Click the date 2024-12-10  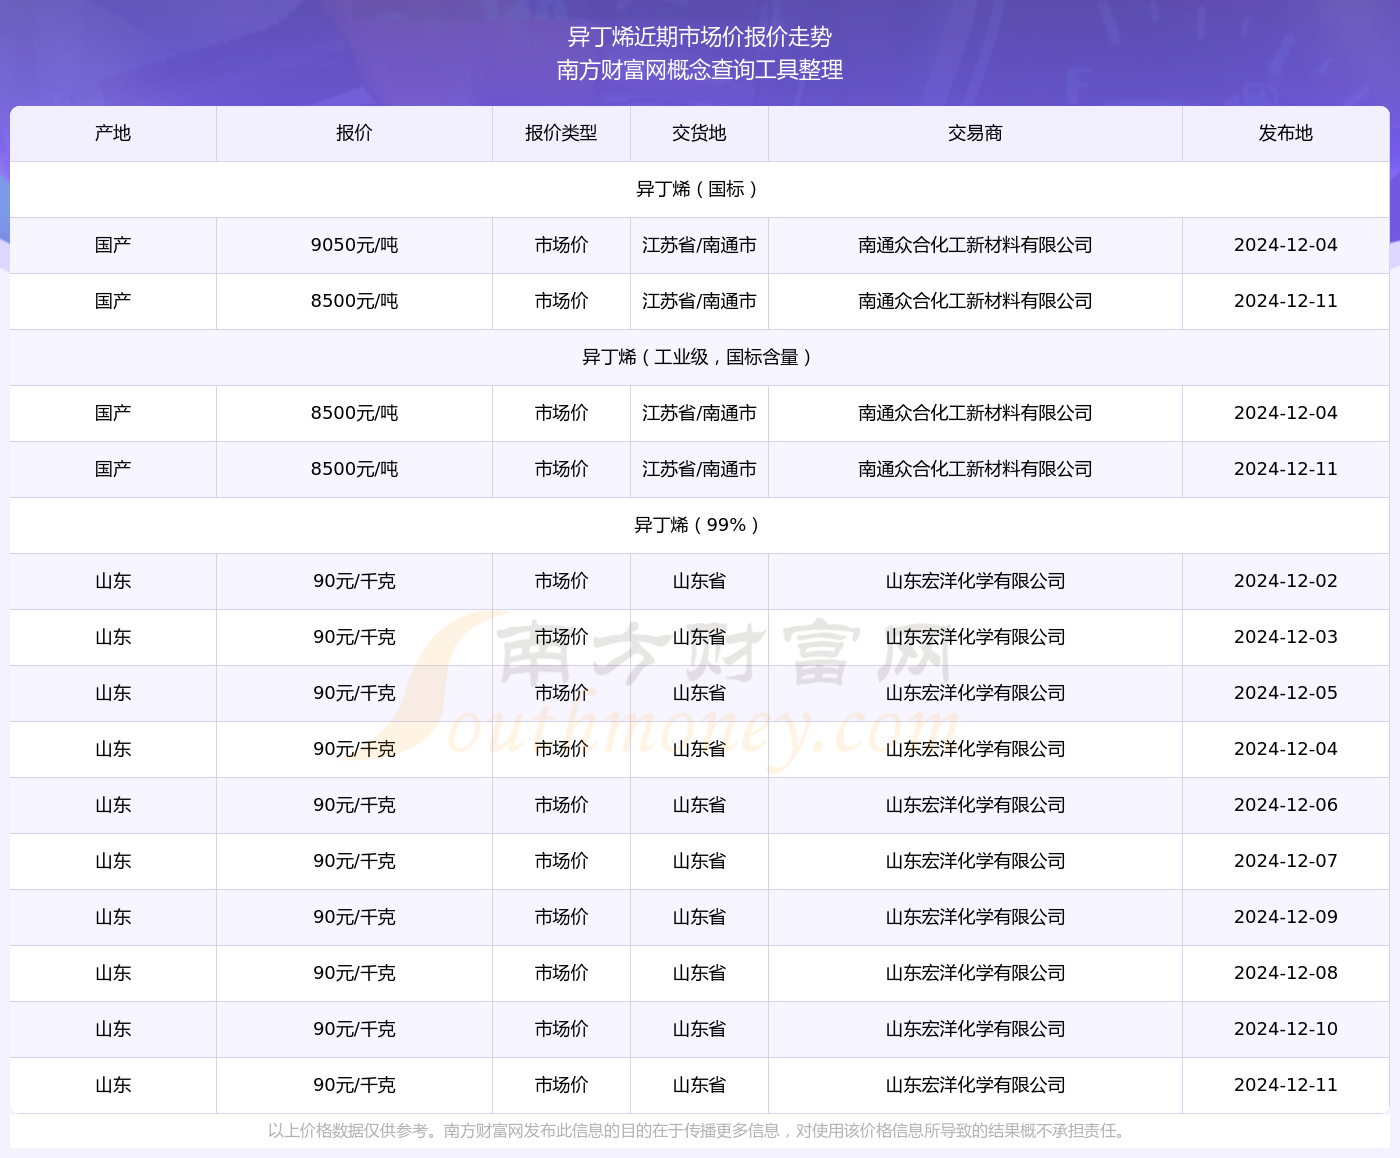1286,1029
